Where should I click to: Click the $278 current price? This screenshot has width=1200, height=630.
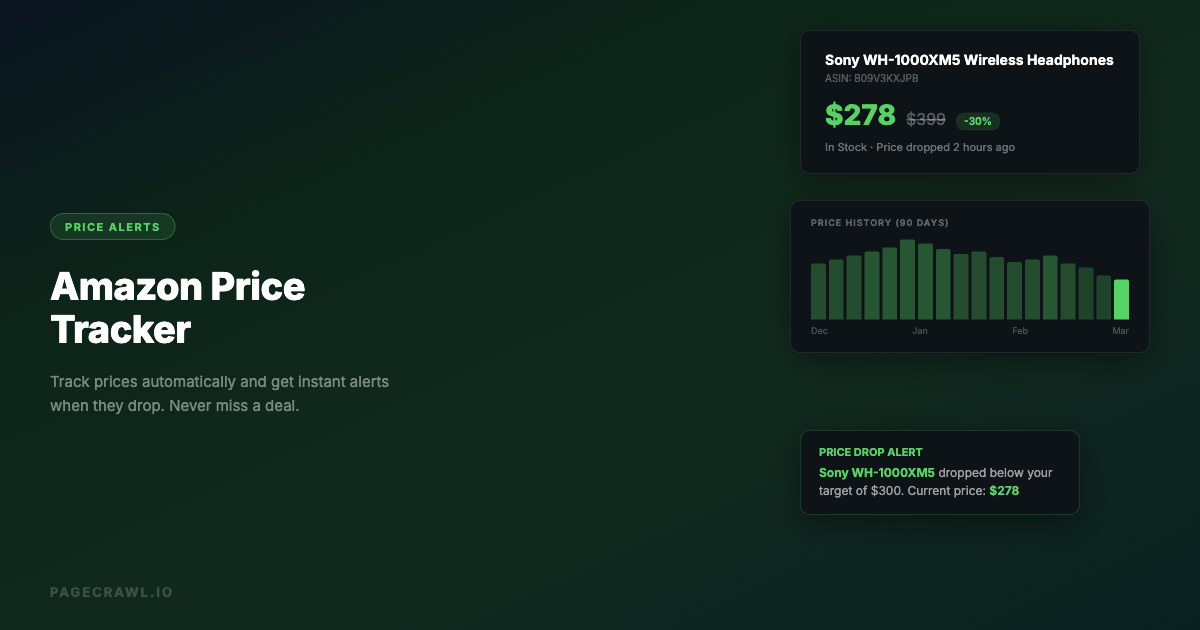858,115
